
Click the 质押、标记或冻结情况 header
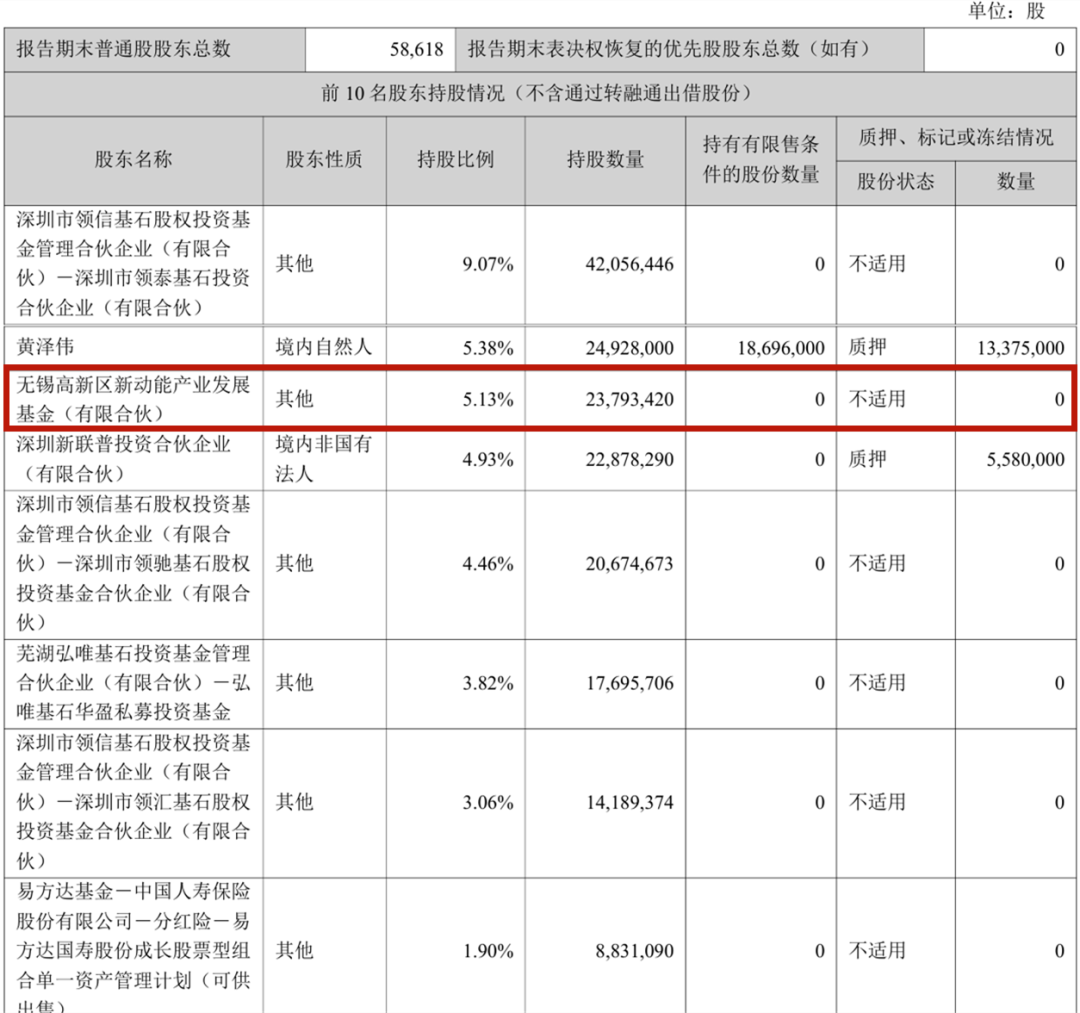(x=955, y=138)
